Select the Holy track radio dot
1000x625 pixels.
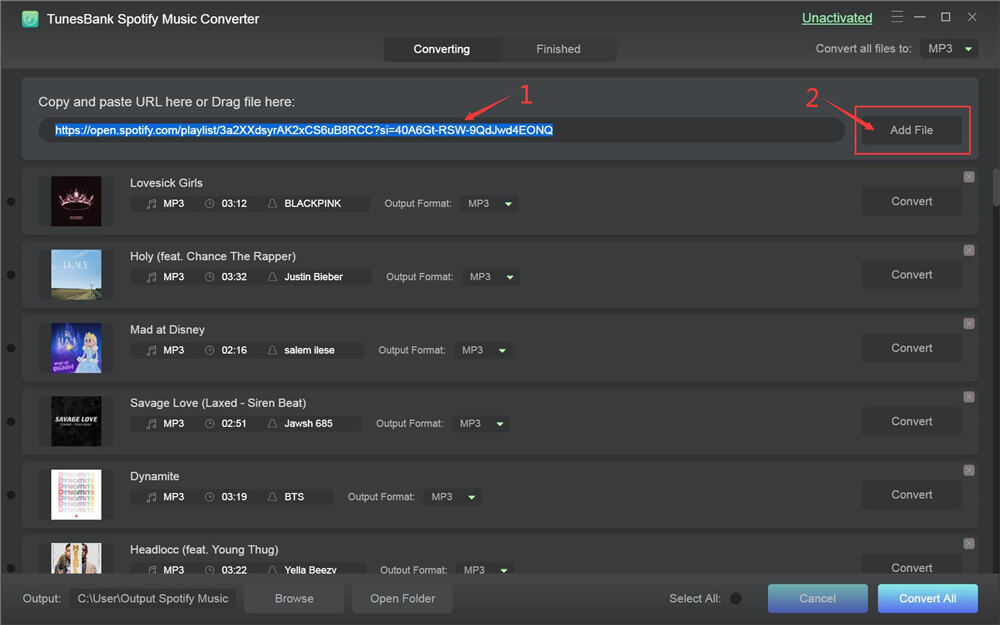click(x=11, y=275)
